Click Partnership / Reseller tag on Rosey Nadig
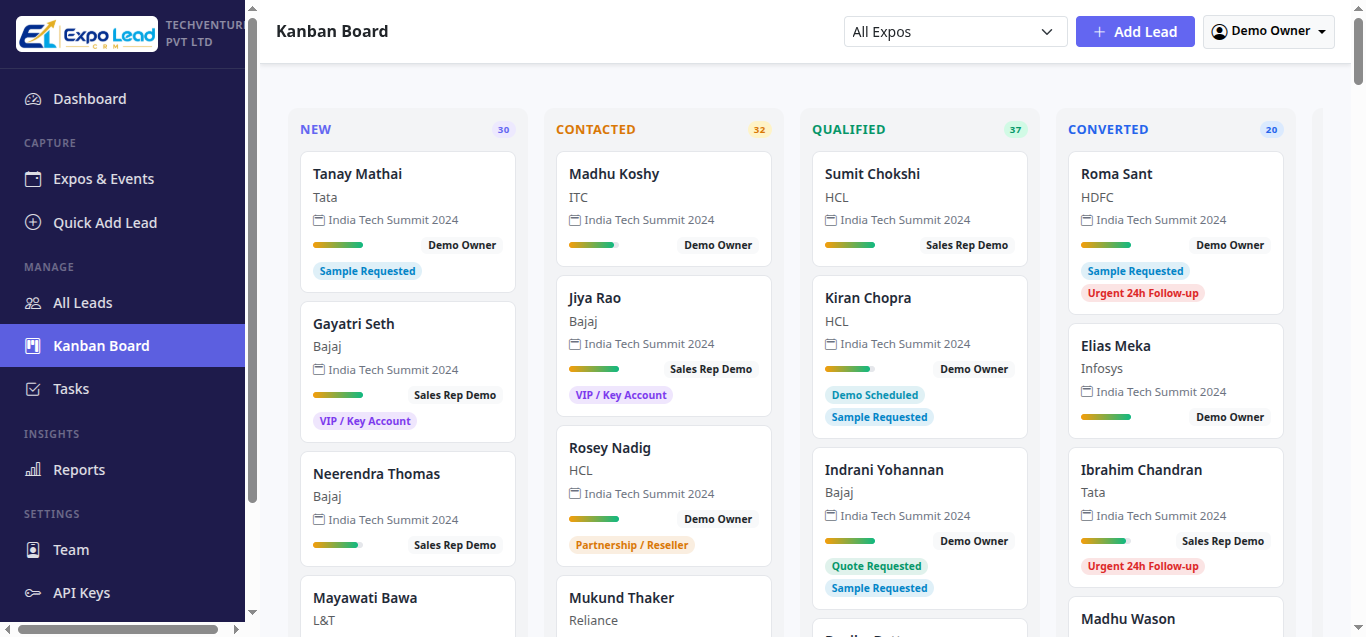 click(632, 545)
